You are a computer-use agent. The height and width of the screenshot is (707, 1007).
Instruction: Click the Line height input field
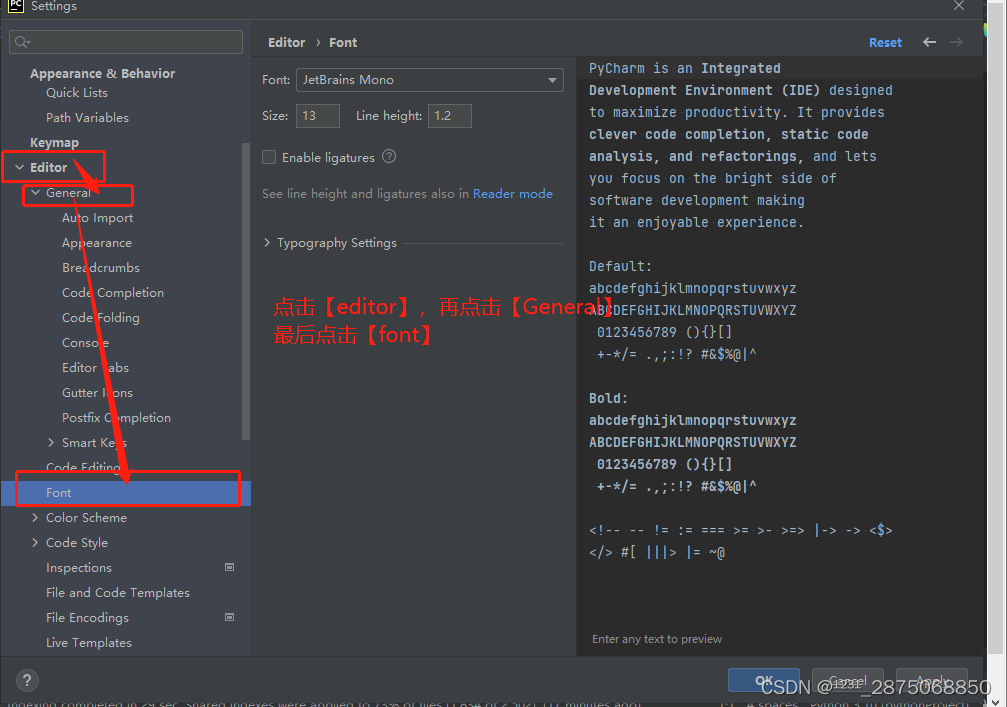[450, 116]
